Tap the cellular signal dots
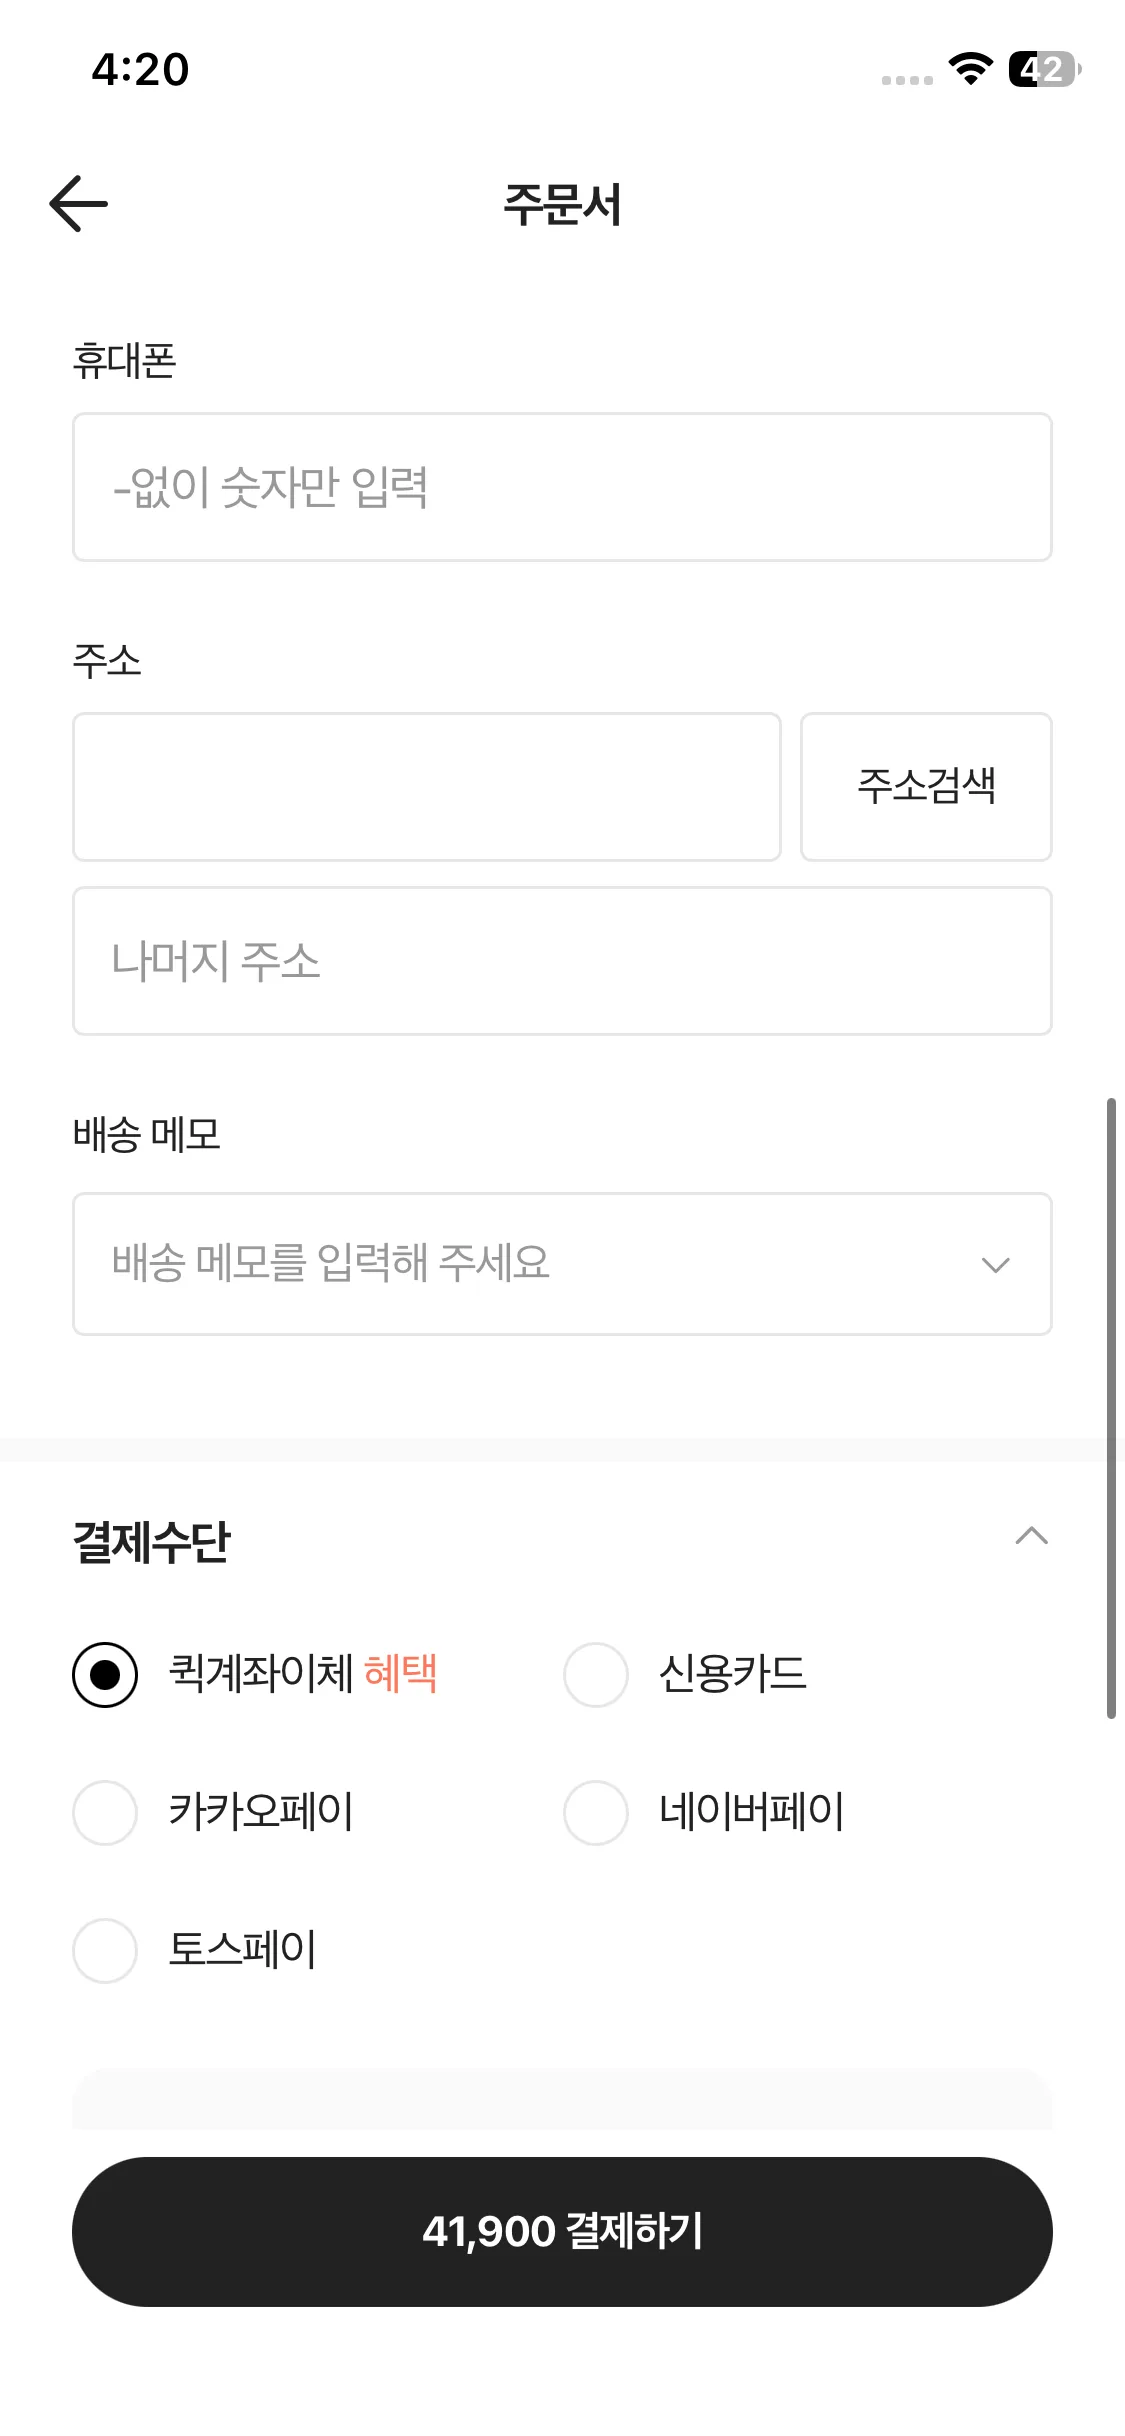 point(907,80)
